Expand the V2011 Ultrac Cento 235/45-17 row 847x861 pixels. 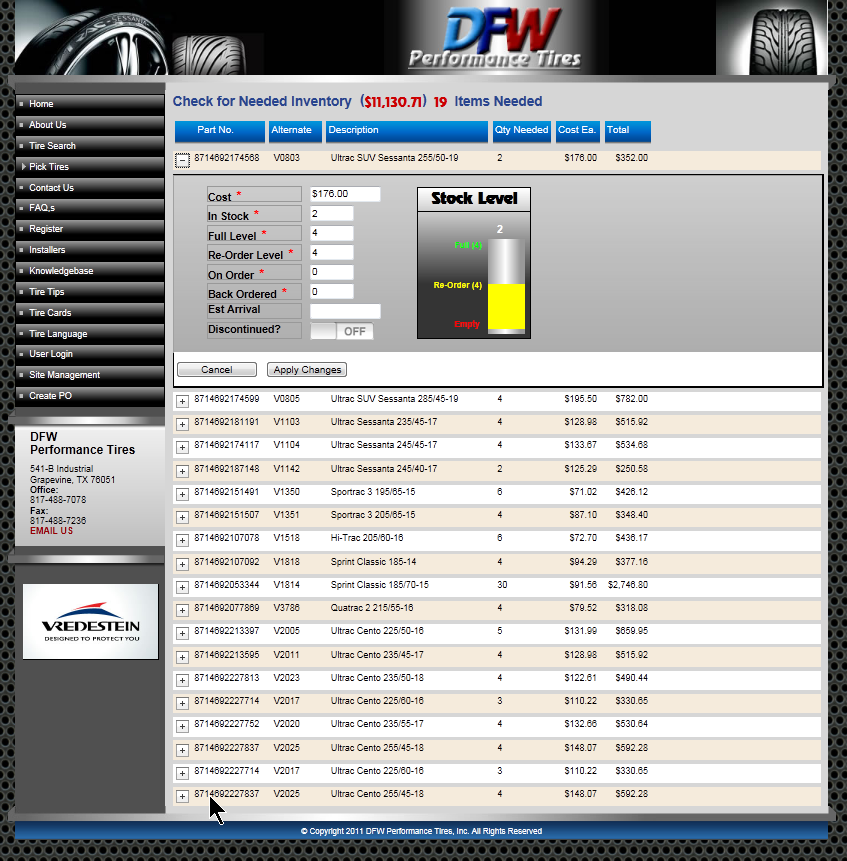coord(182,657)
